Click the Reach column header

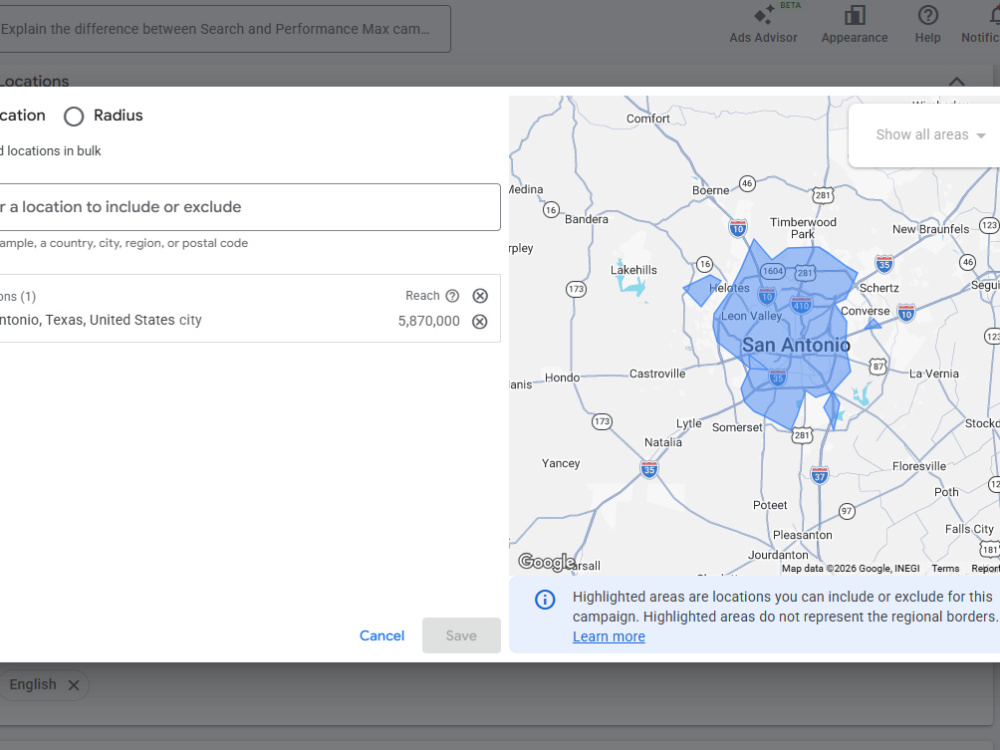click(x=422, y=296)
